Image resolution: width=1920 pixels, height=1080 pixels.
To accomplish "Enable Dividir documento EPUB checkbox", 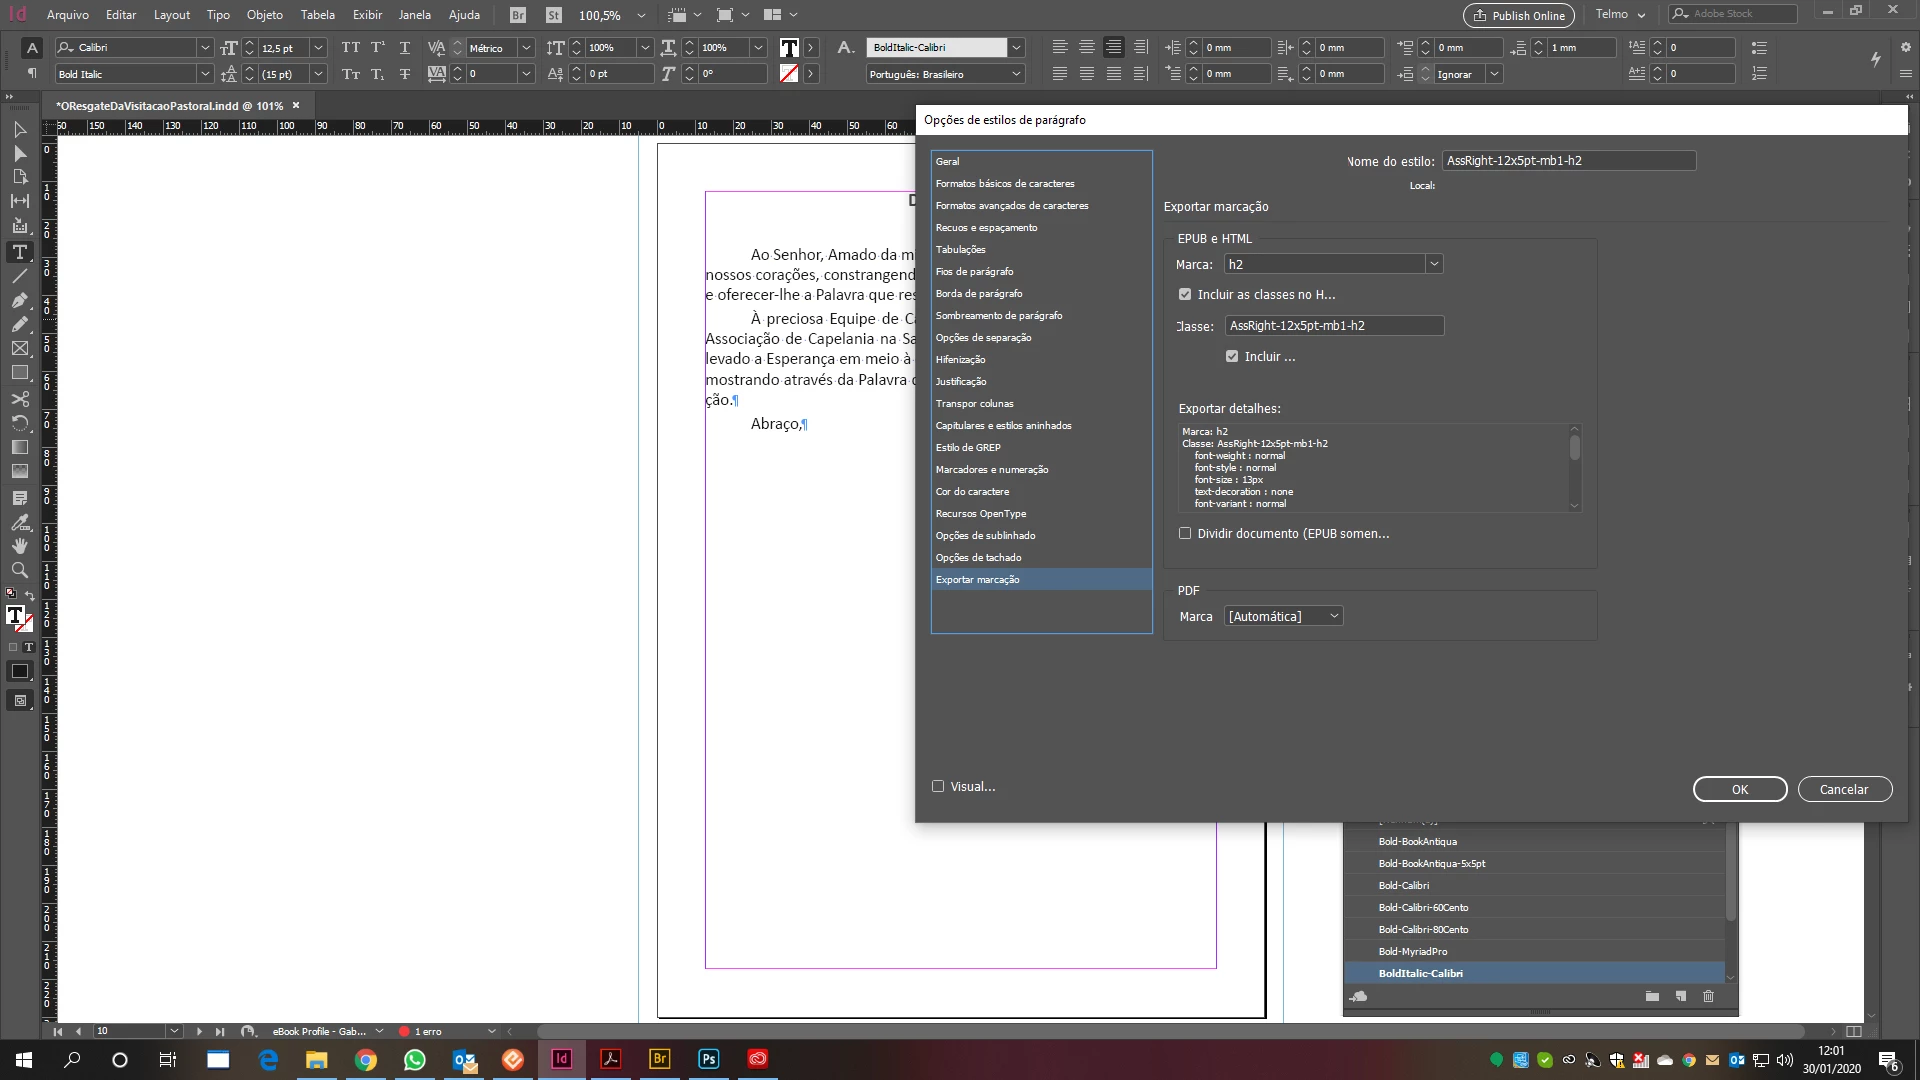I will pos(1185,534).
